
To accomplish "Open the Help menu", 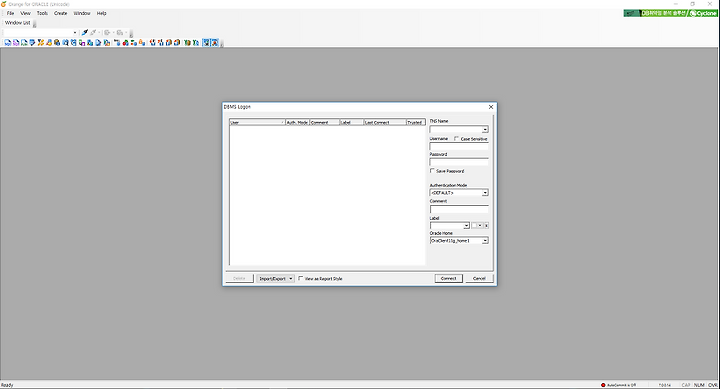I will [101, 13].
